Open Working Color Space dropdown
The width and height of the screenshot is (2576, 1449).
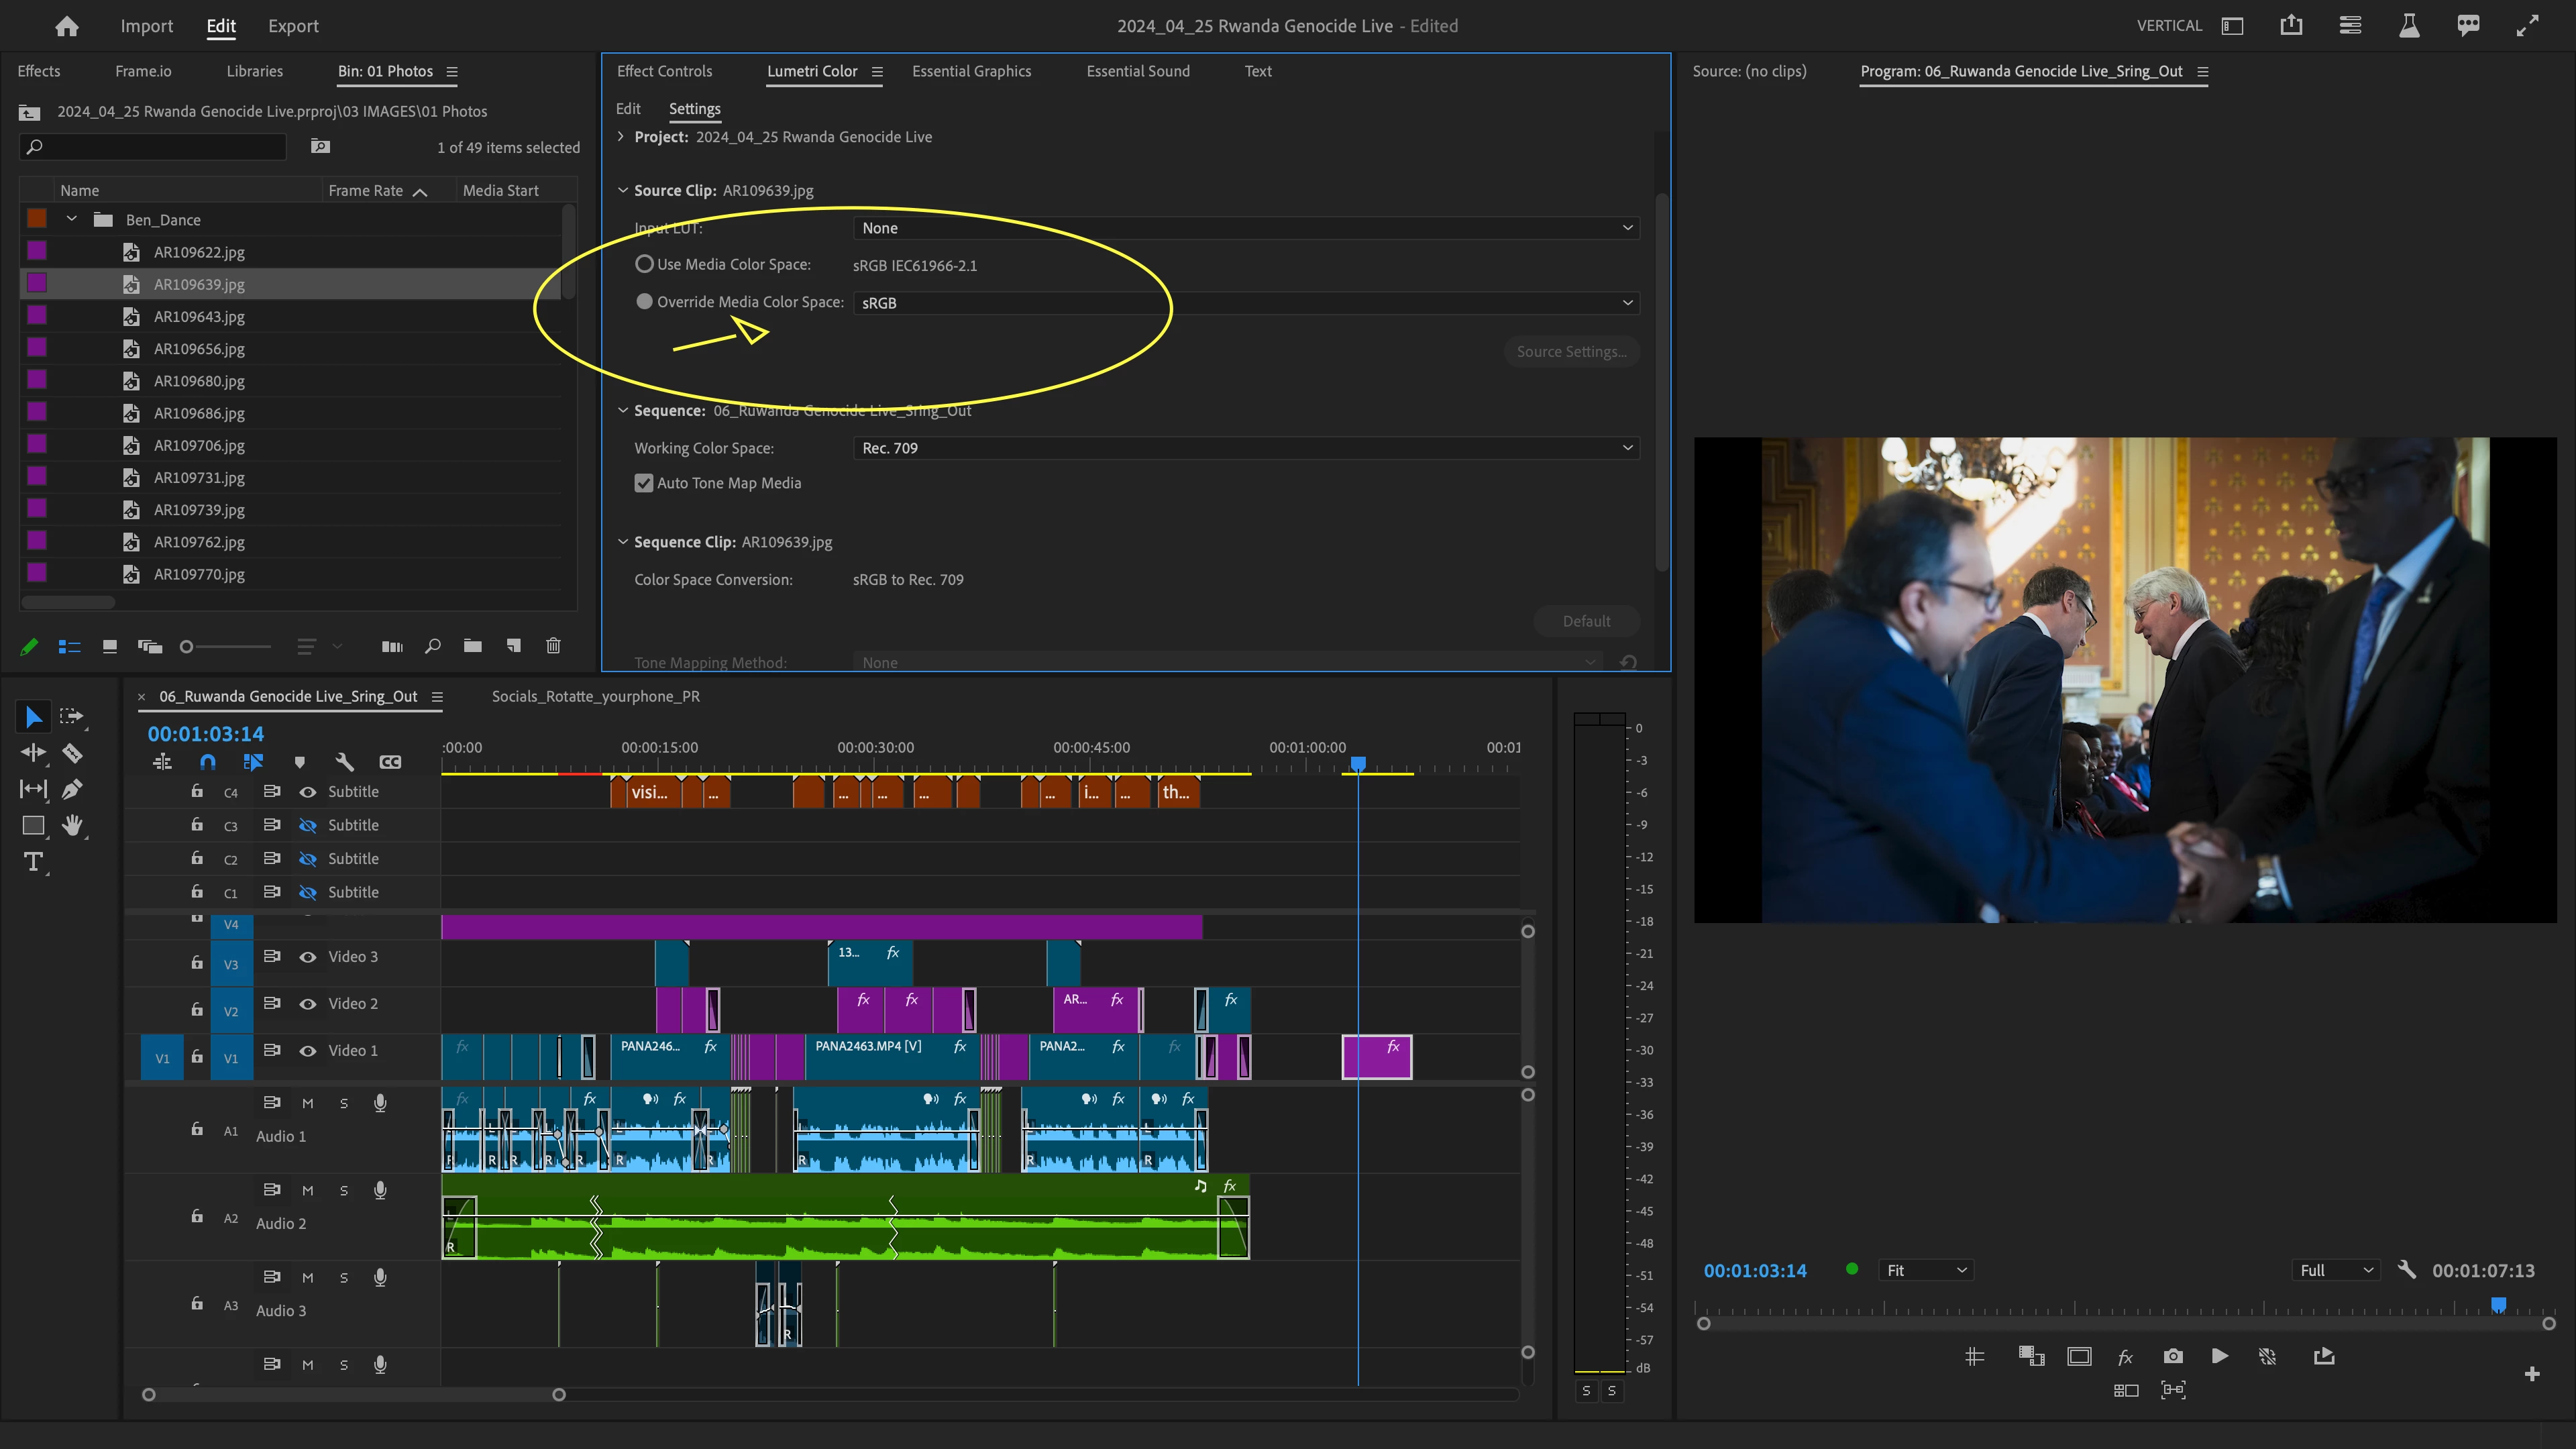pos(1245,448)
